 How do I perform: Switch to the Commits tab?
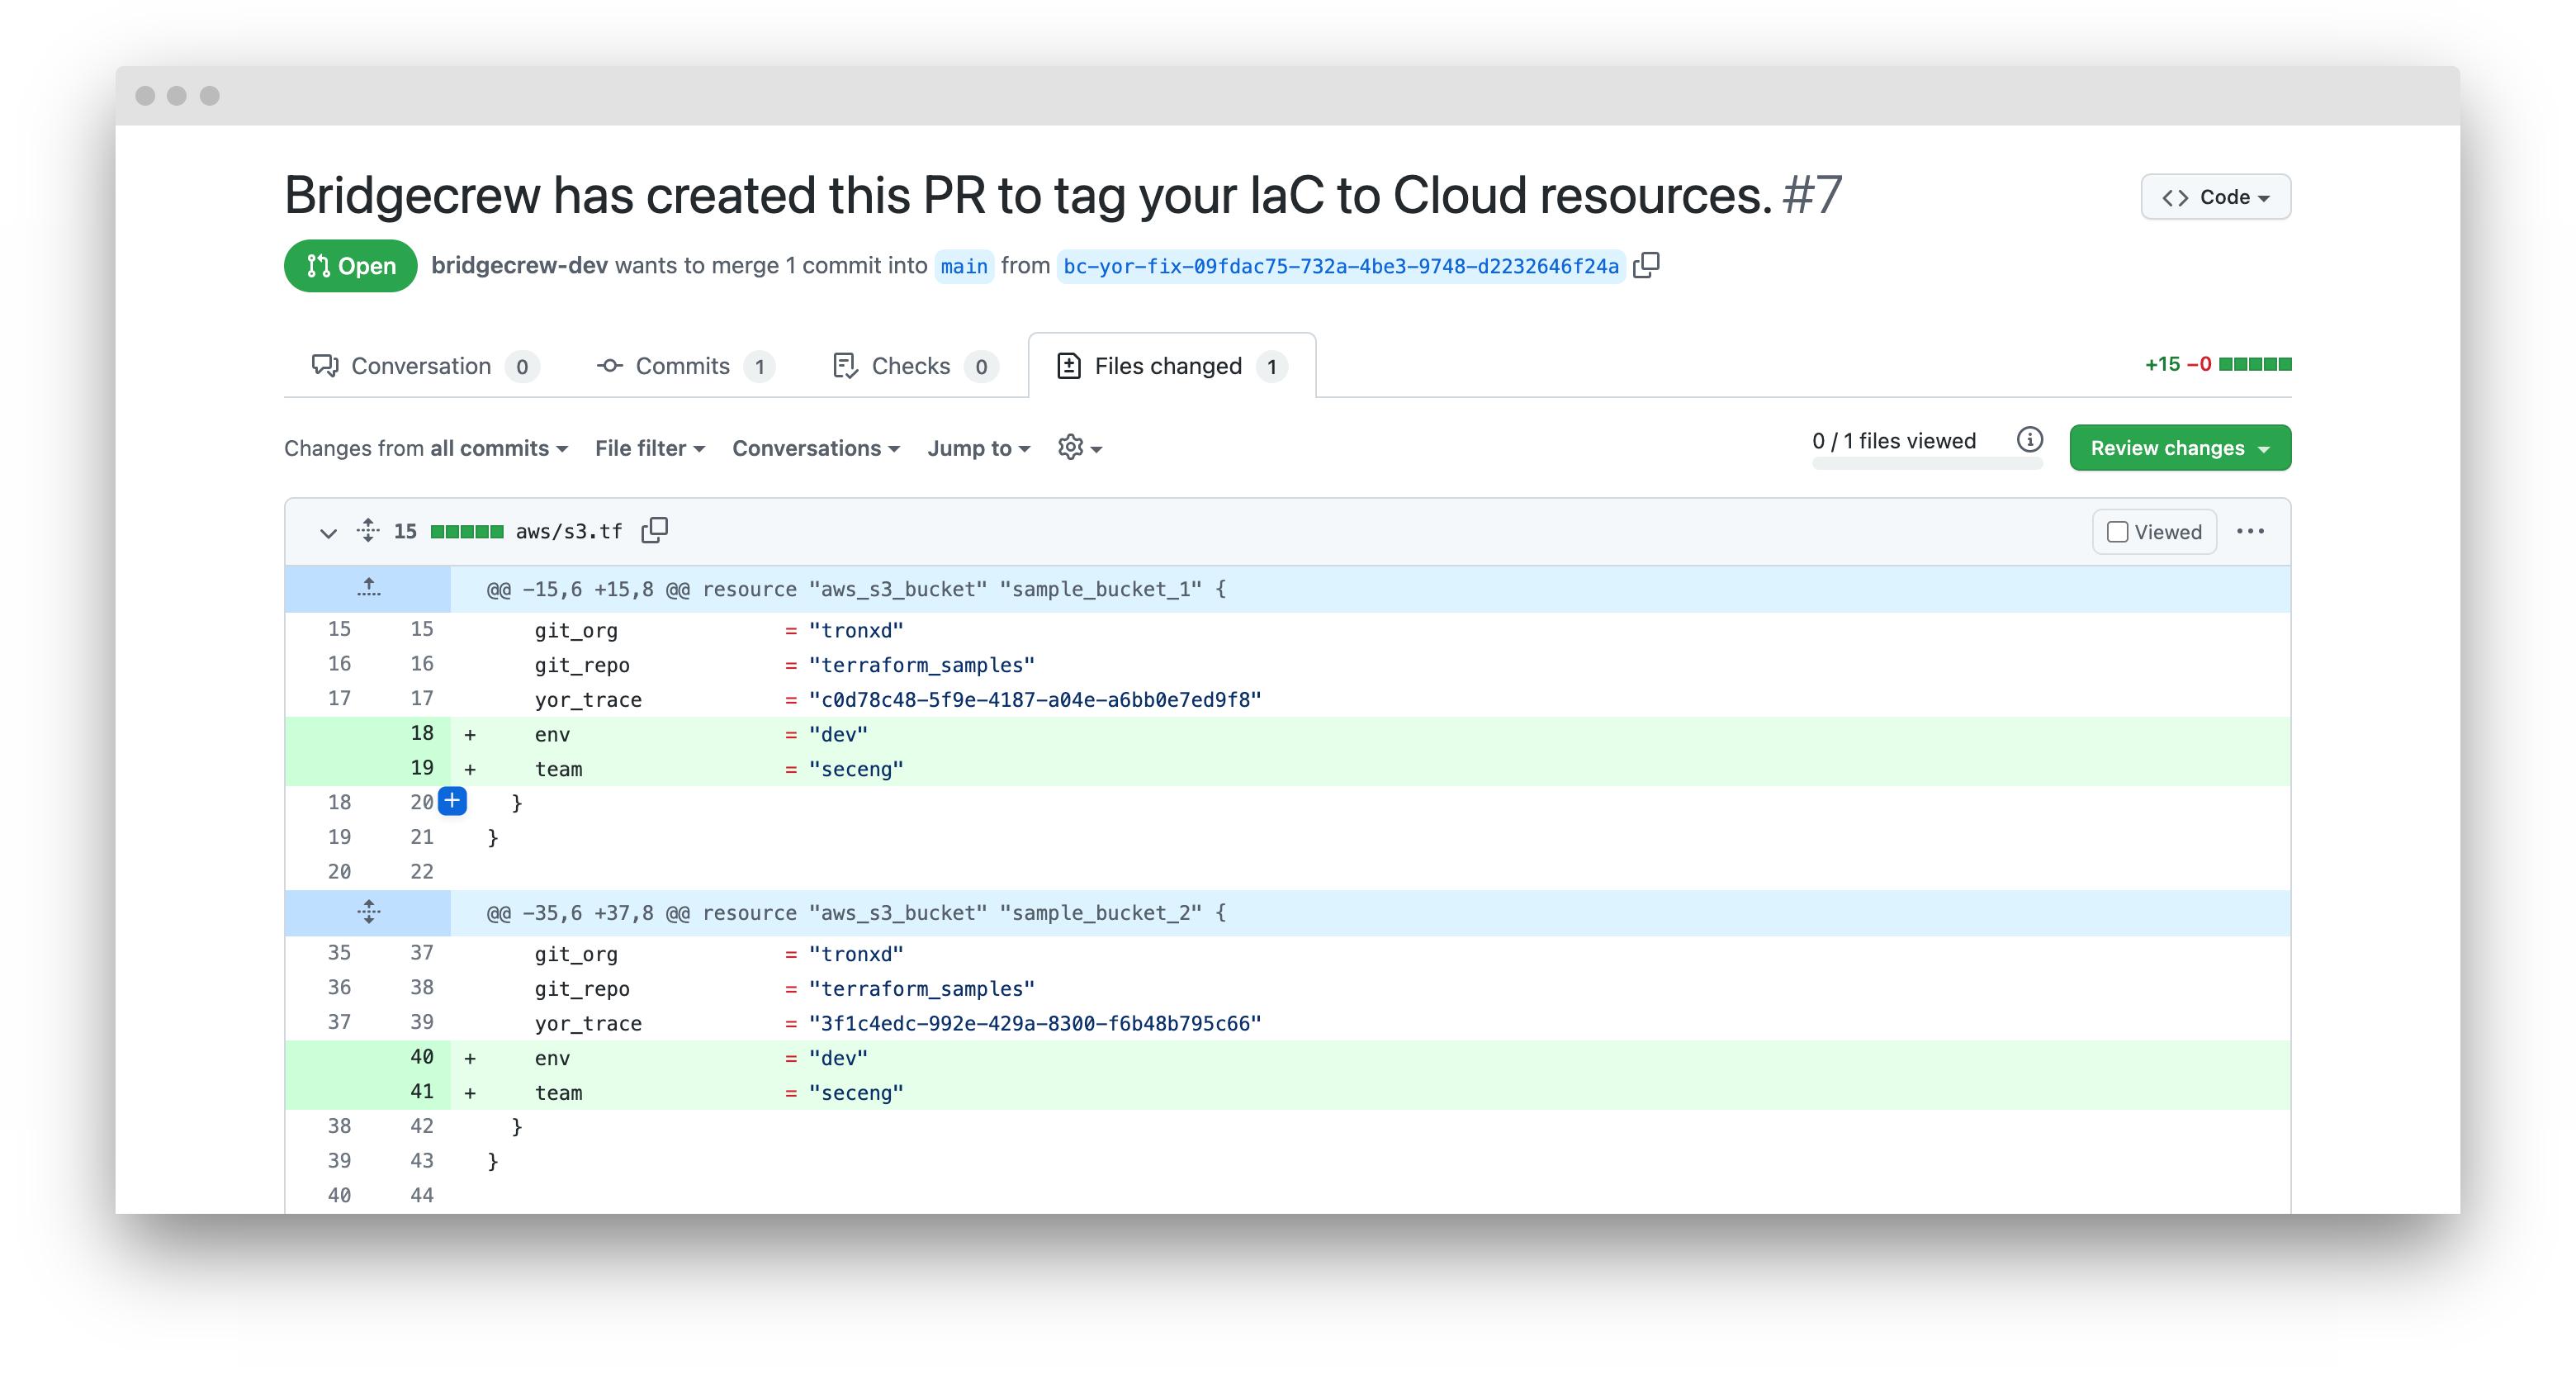[686, 366]
